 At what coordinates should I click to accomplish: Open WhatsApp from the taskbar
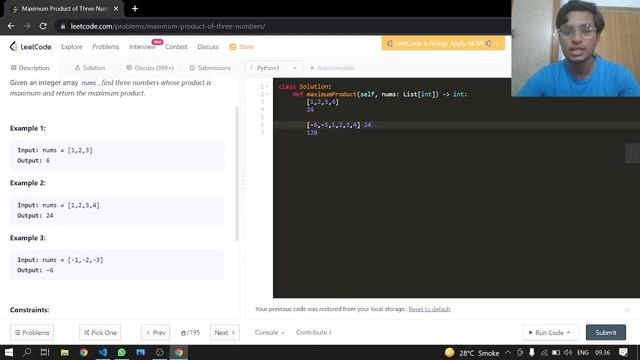[122, 352]
